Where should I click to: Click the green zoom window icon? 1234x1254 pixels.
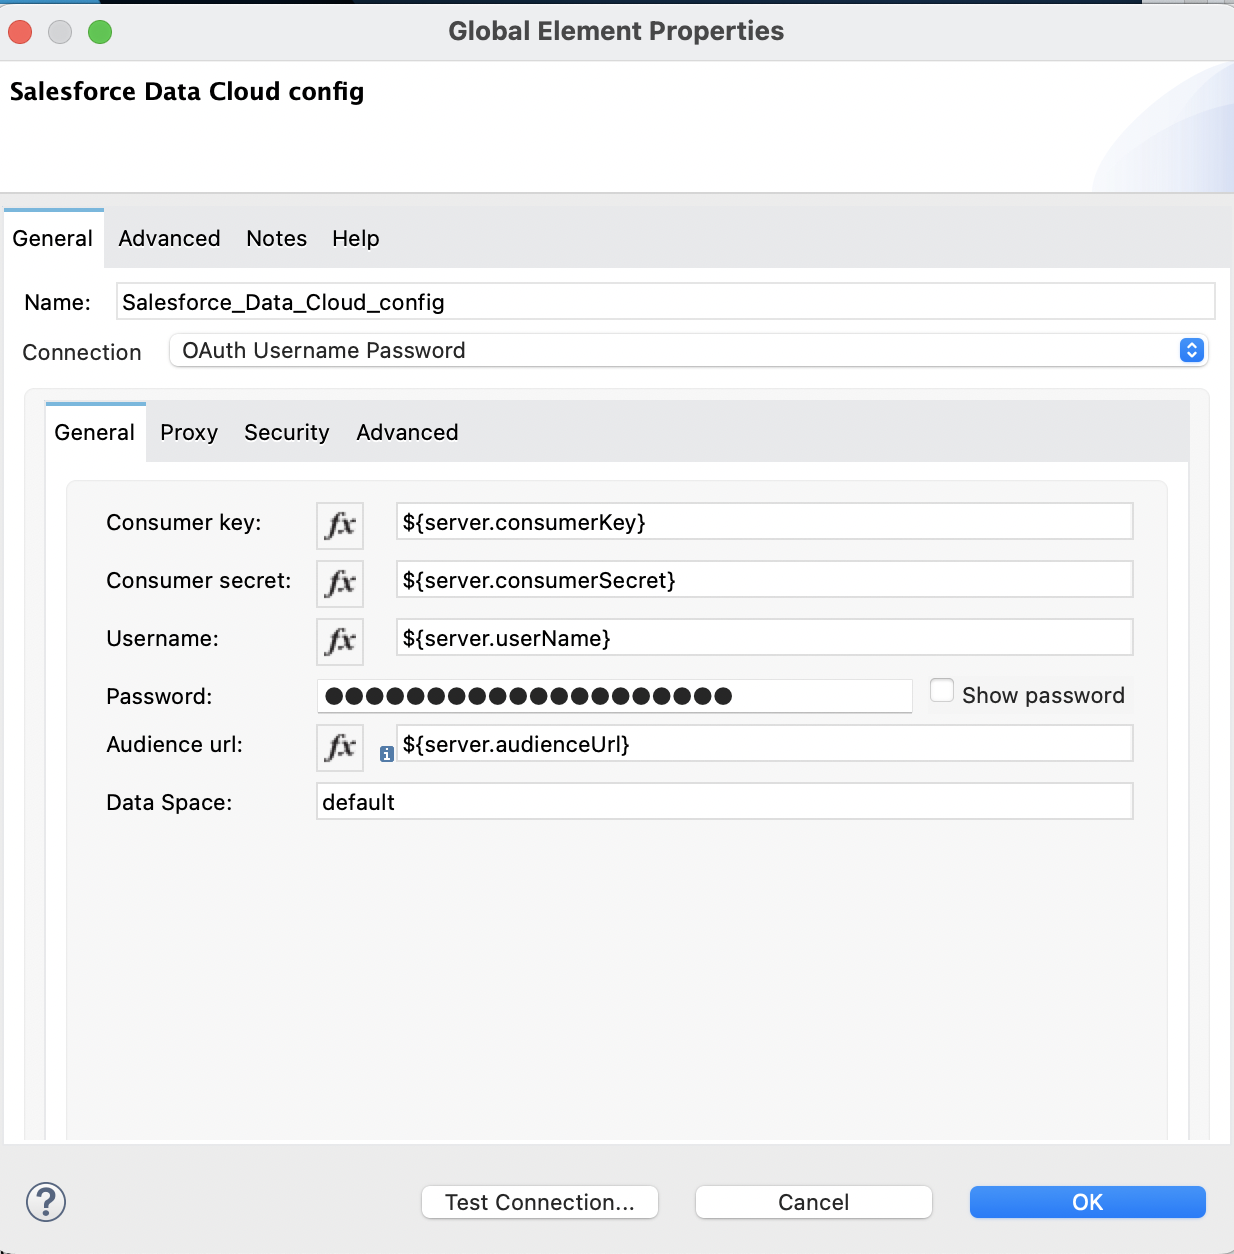tap(99, 31)
